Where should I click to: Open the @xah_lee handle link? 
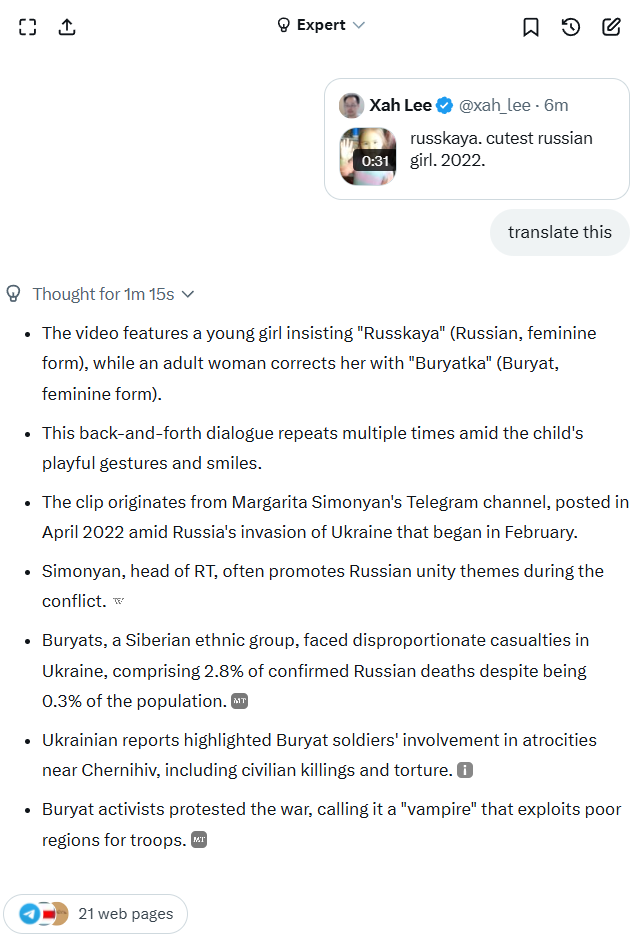pos(495,106)
